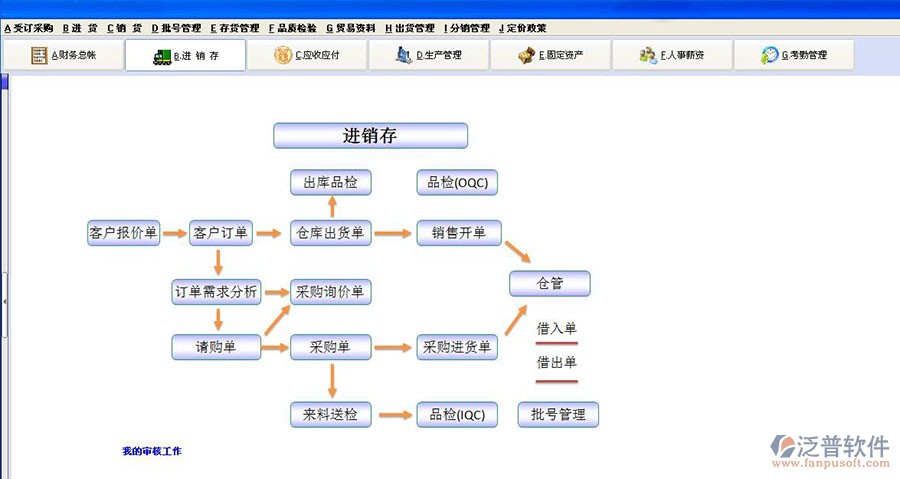Open the 借入单 link

[x=557, y=328]
